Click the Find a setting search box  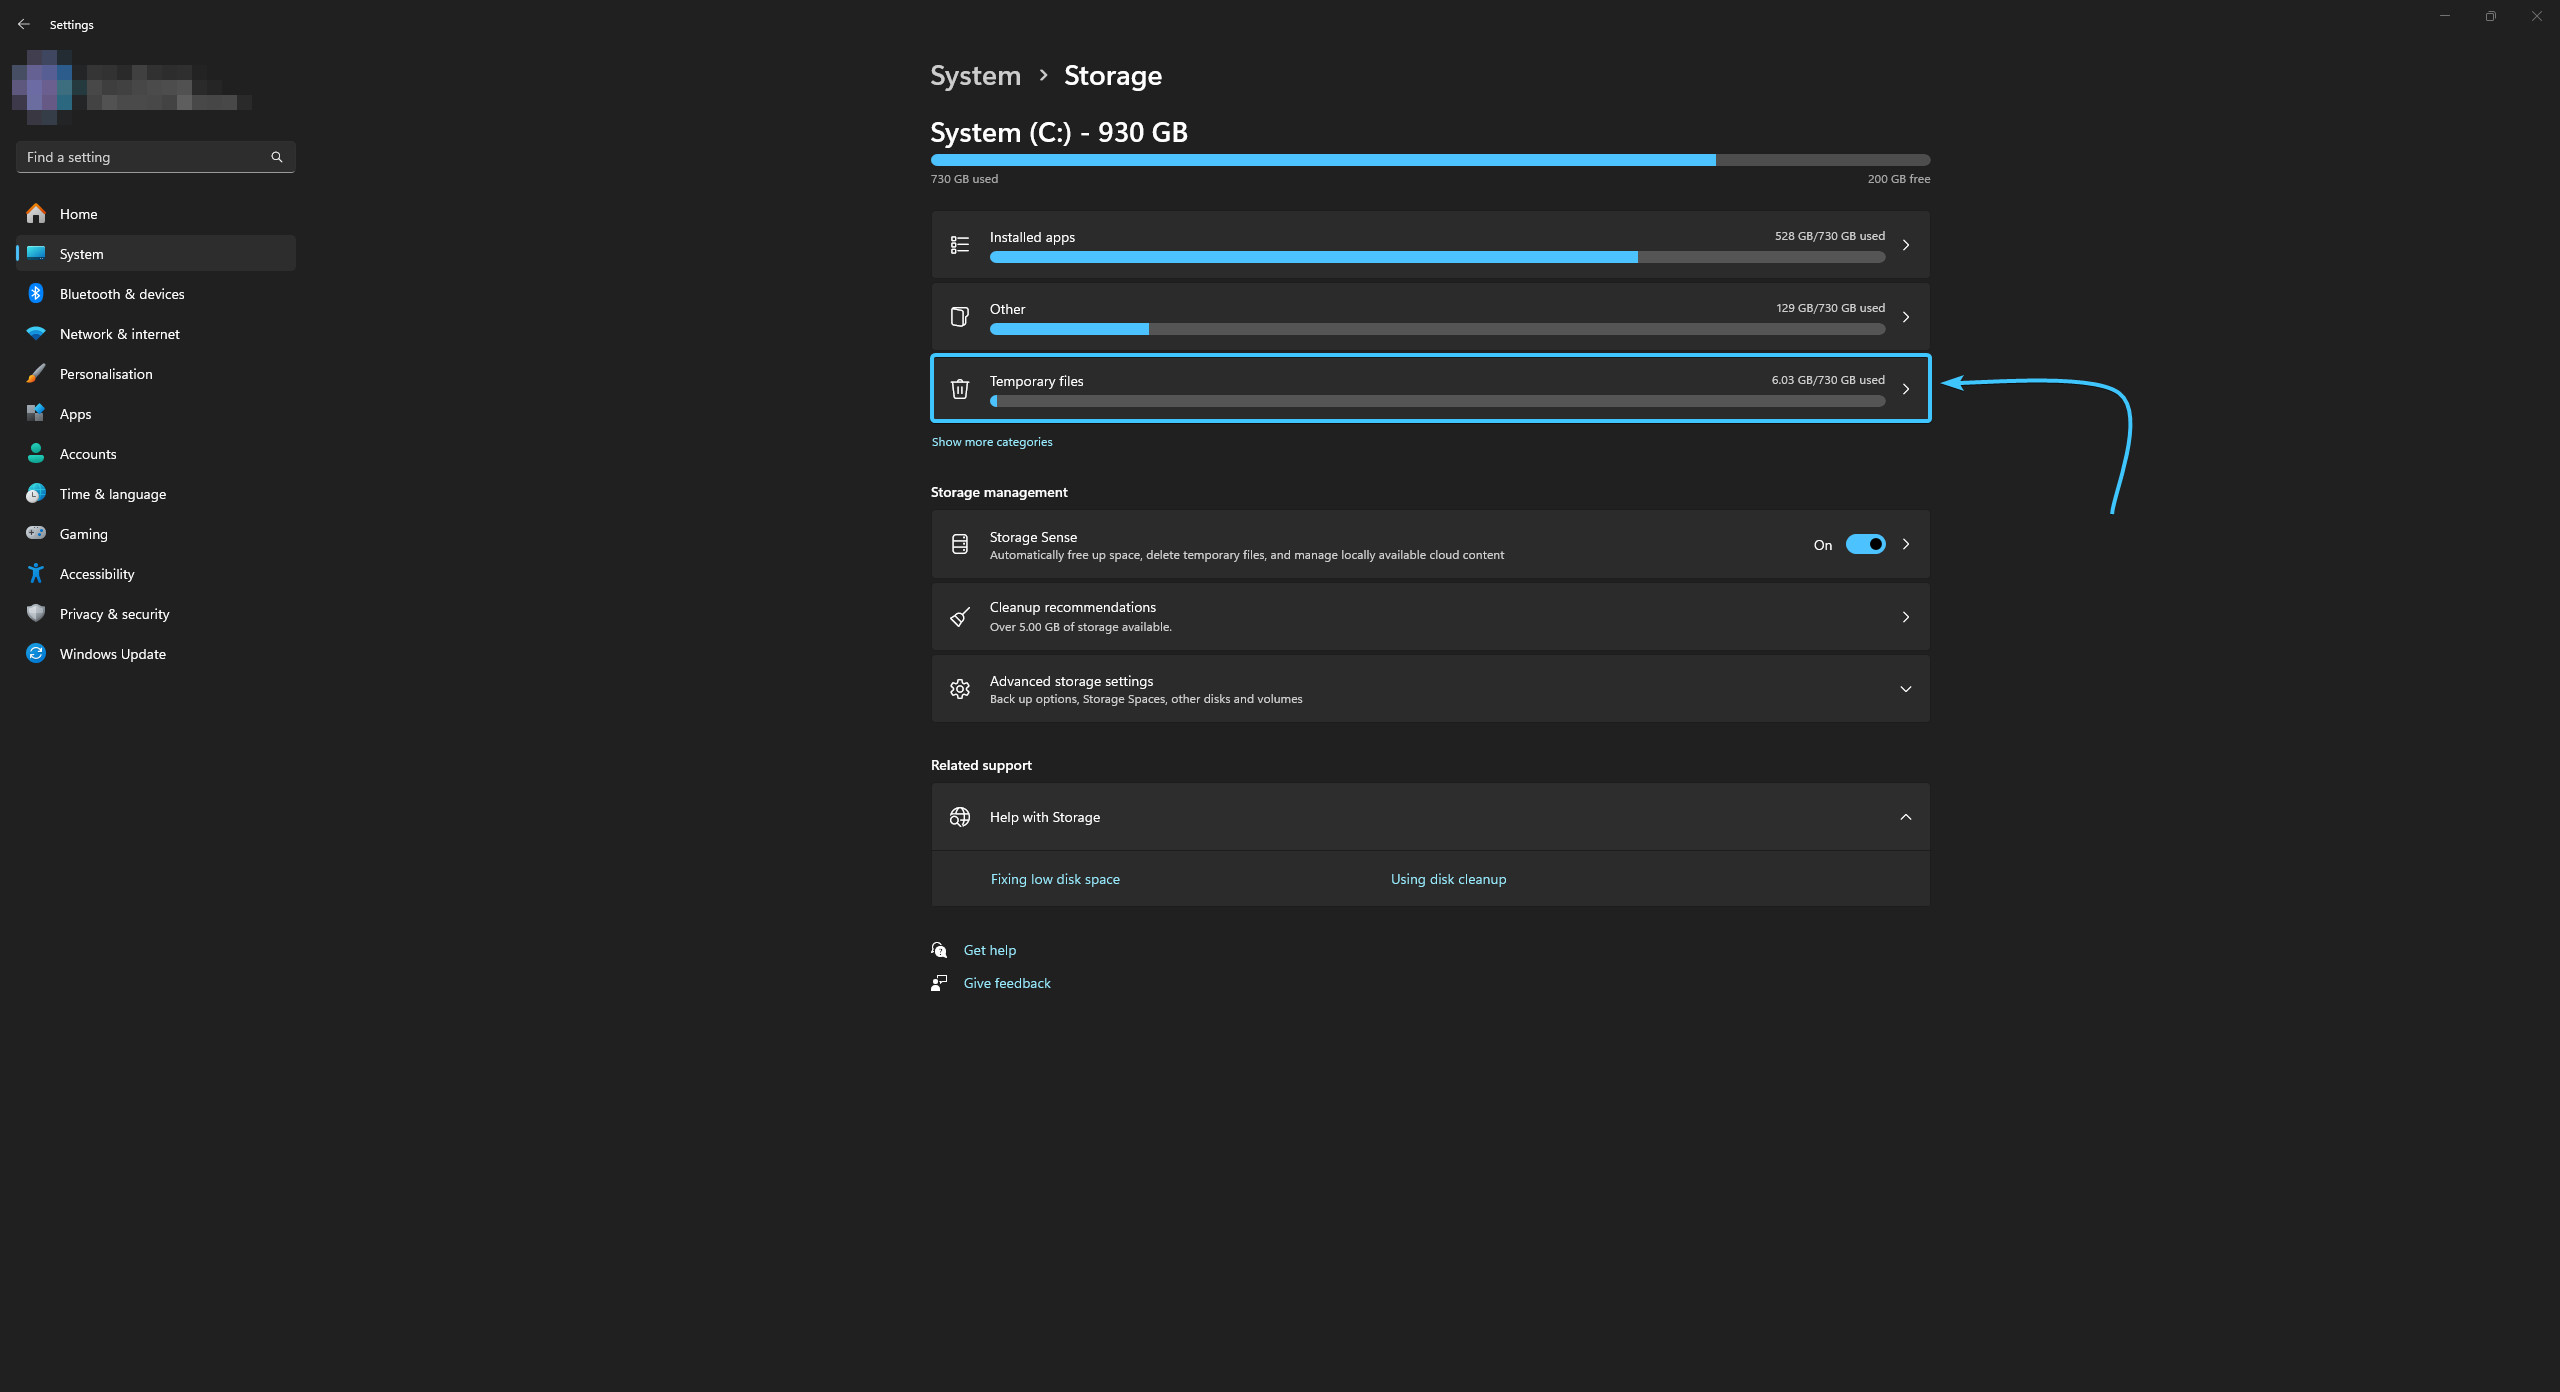145,157
